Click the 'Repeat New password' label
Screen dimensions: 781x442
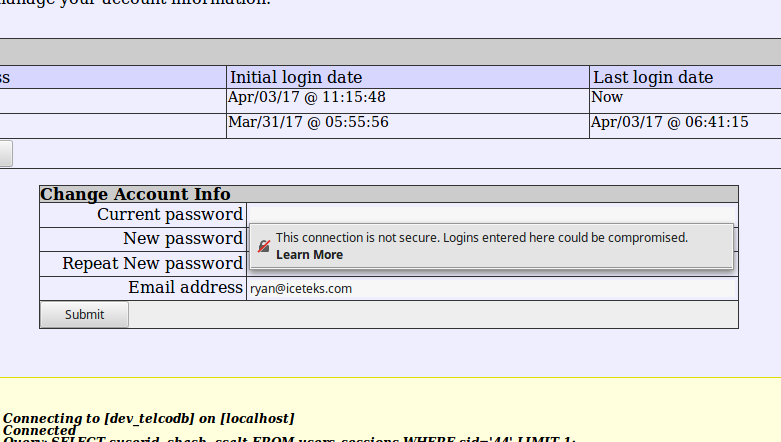click(152, 263)
